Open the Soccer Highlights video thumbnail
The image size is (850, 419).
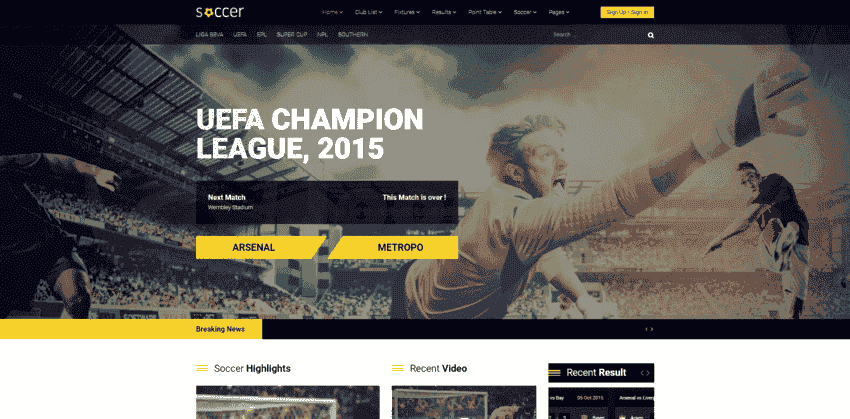click(x=288, y=402)
